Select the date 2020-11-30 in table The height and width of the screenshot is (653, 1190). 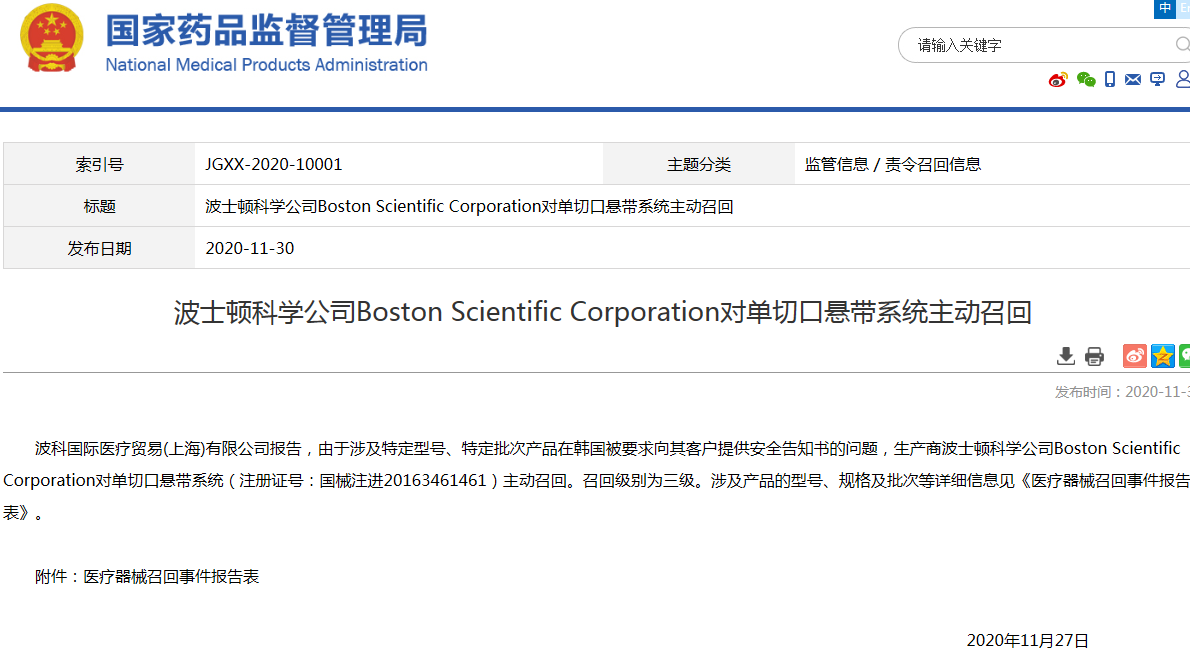pyautogui.click(x=250, y=248)
